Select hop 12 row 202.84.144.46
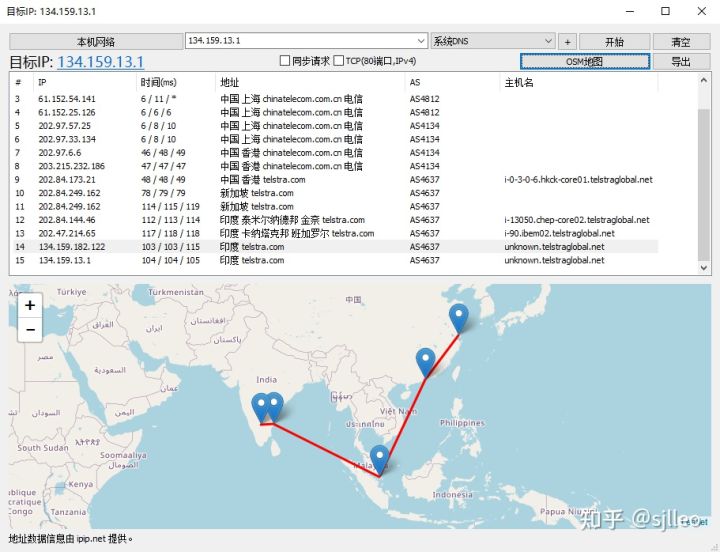The height and width of the screenshot is (552, 720). 334,220
